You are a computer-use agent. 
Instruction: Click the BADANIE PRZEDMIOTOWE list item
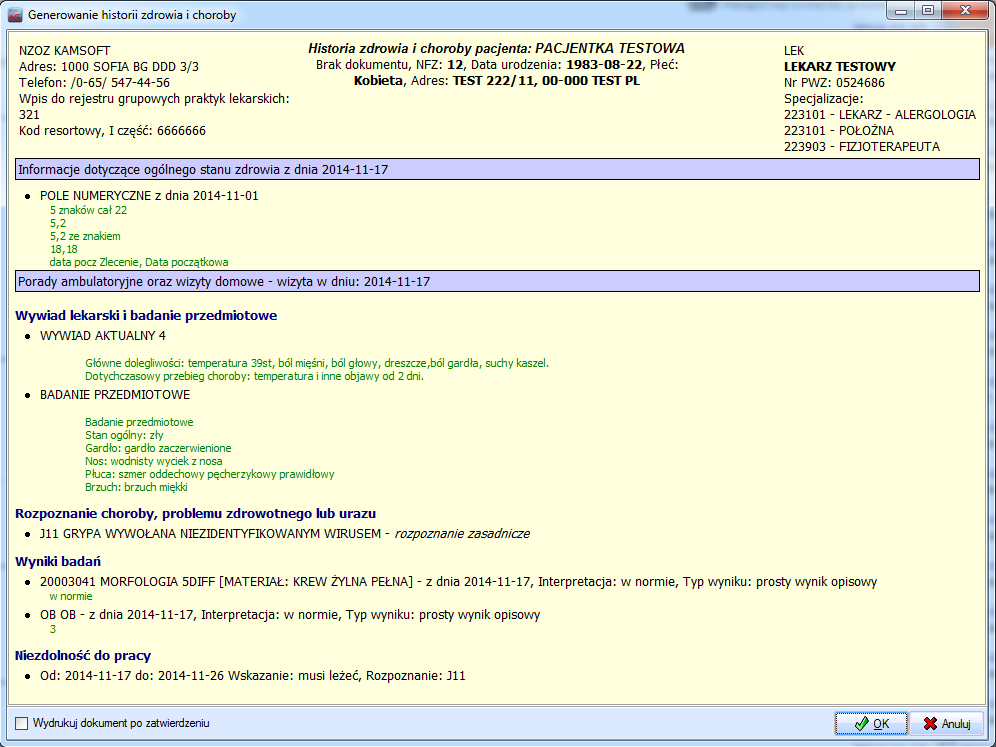[x=114, y=395]
